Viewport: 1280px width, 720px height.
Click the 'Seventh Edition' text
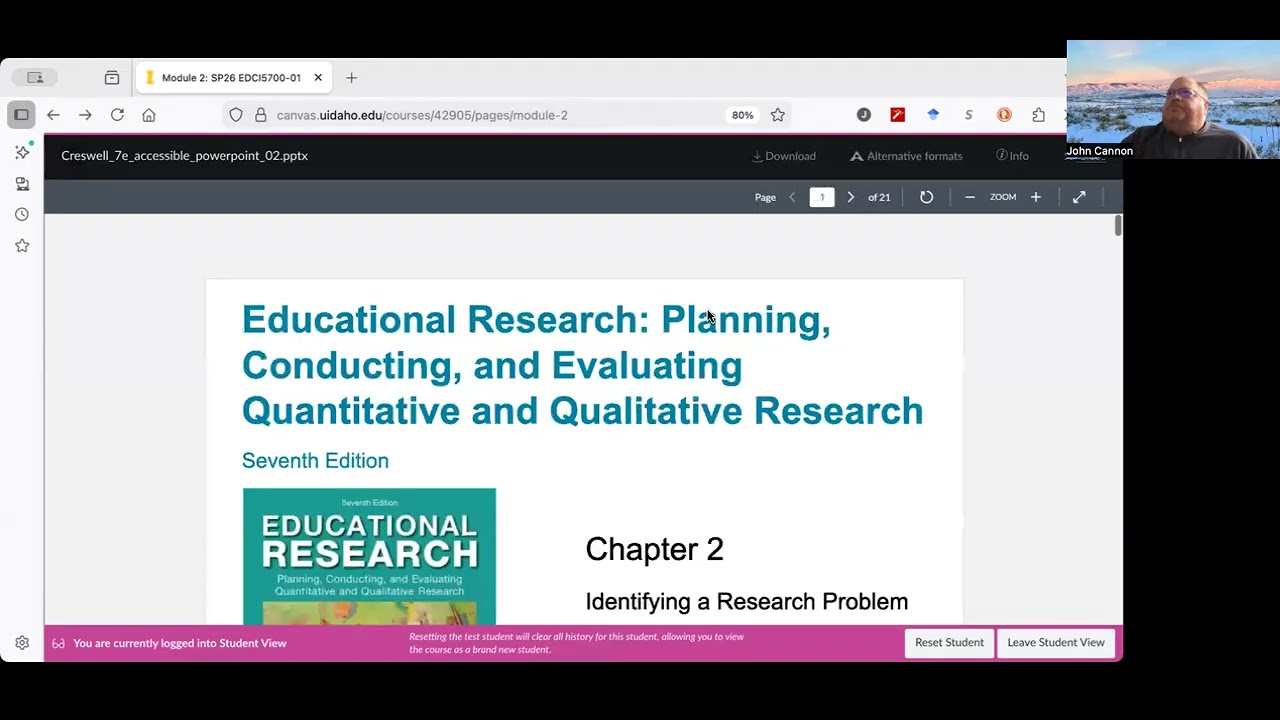click(x=315, y=461)
